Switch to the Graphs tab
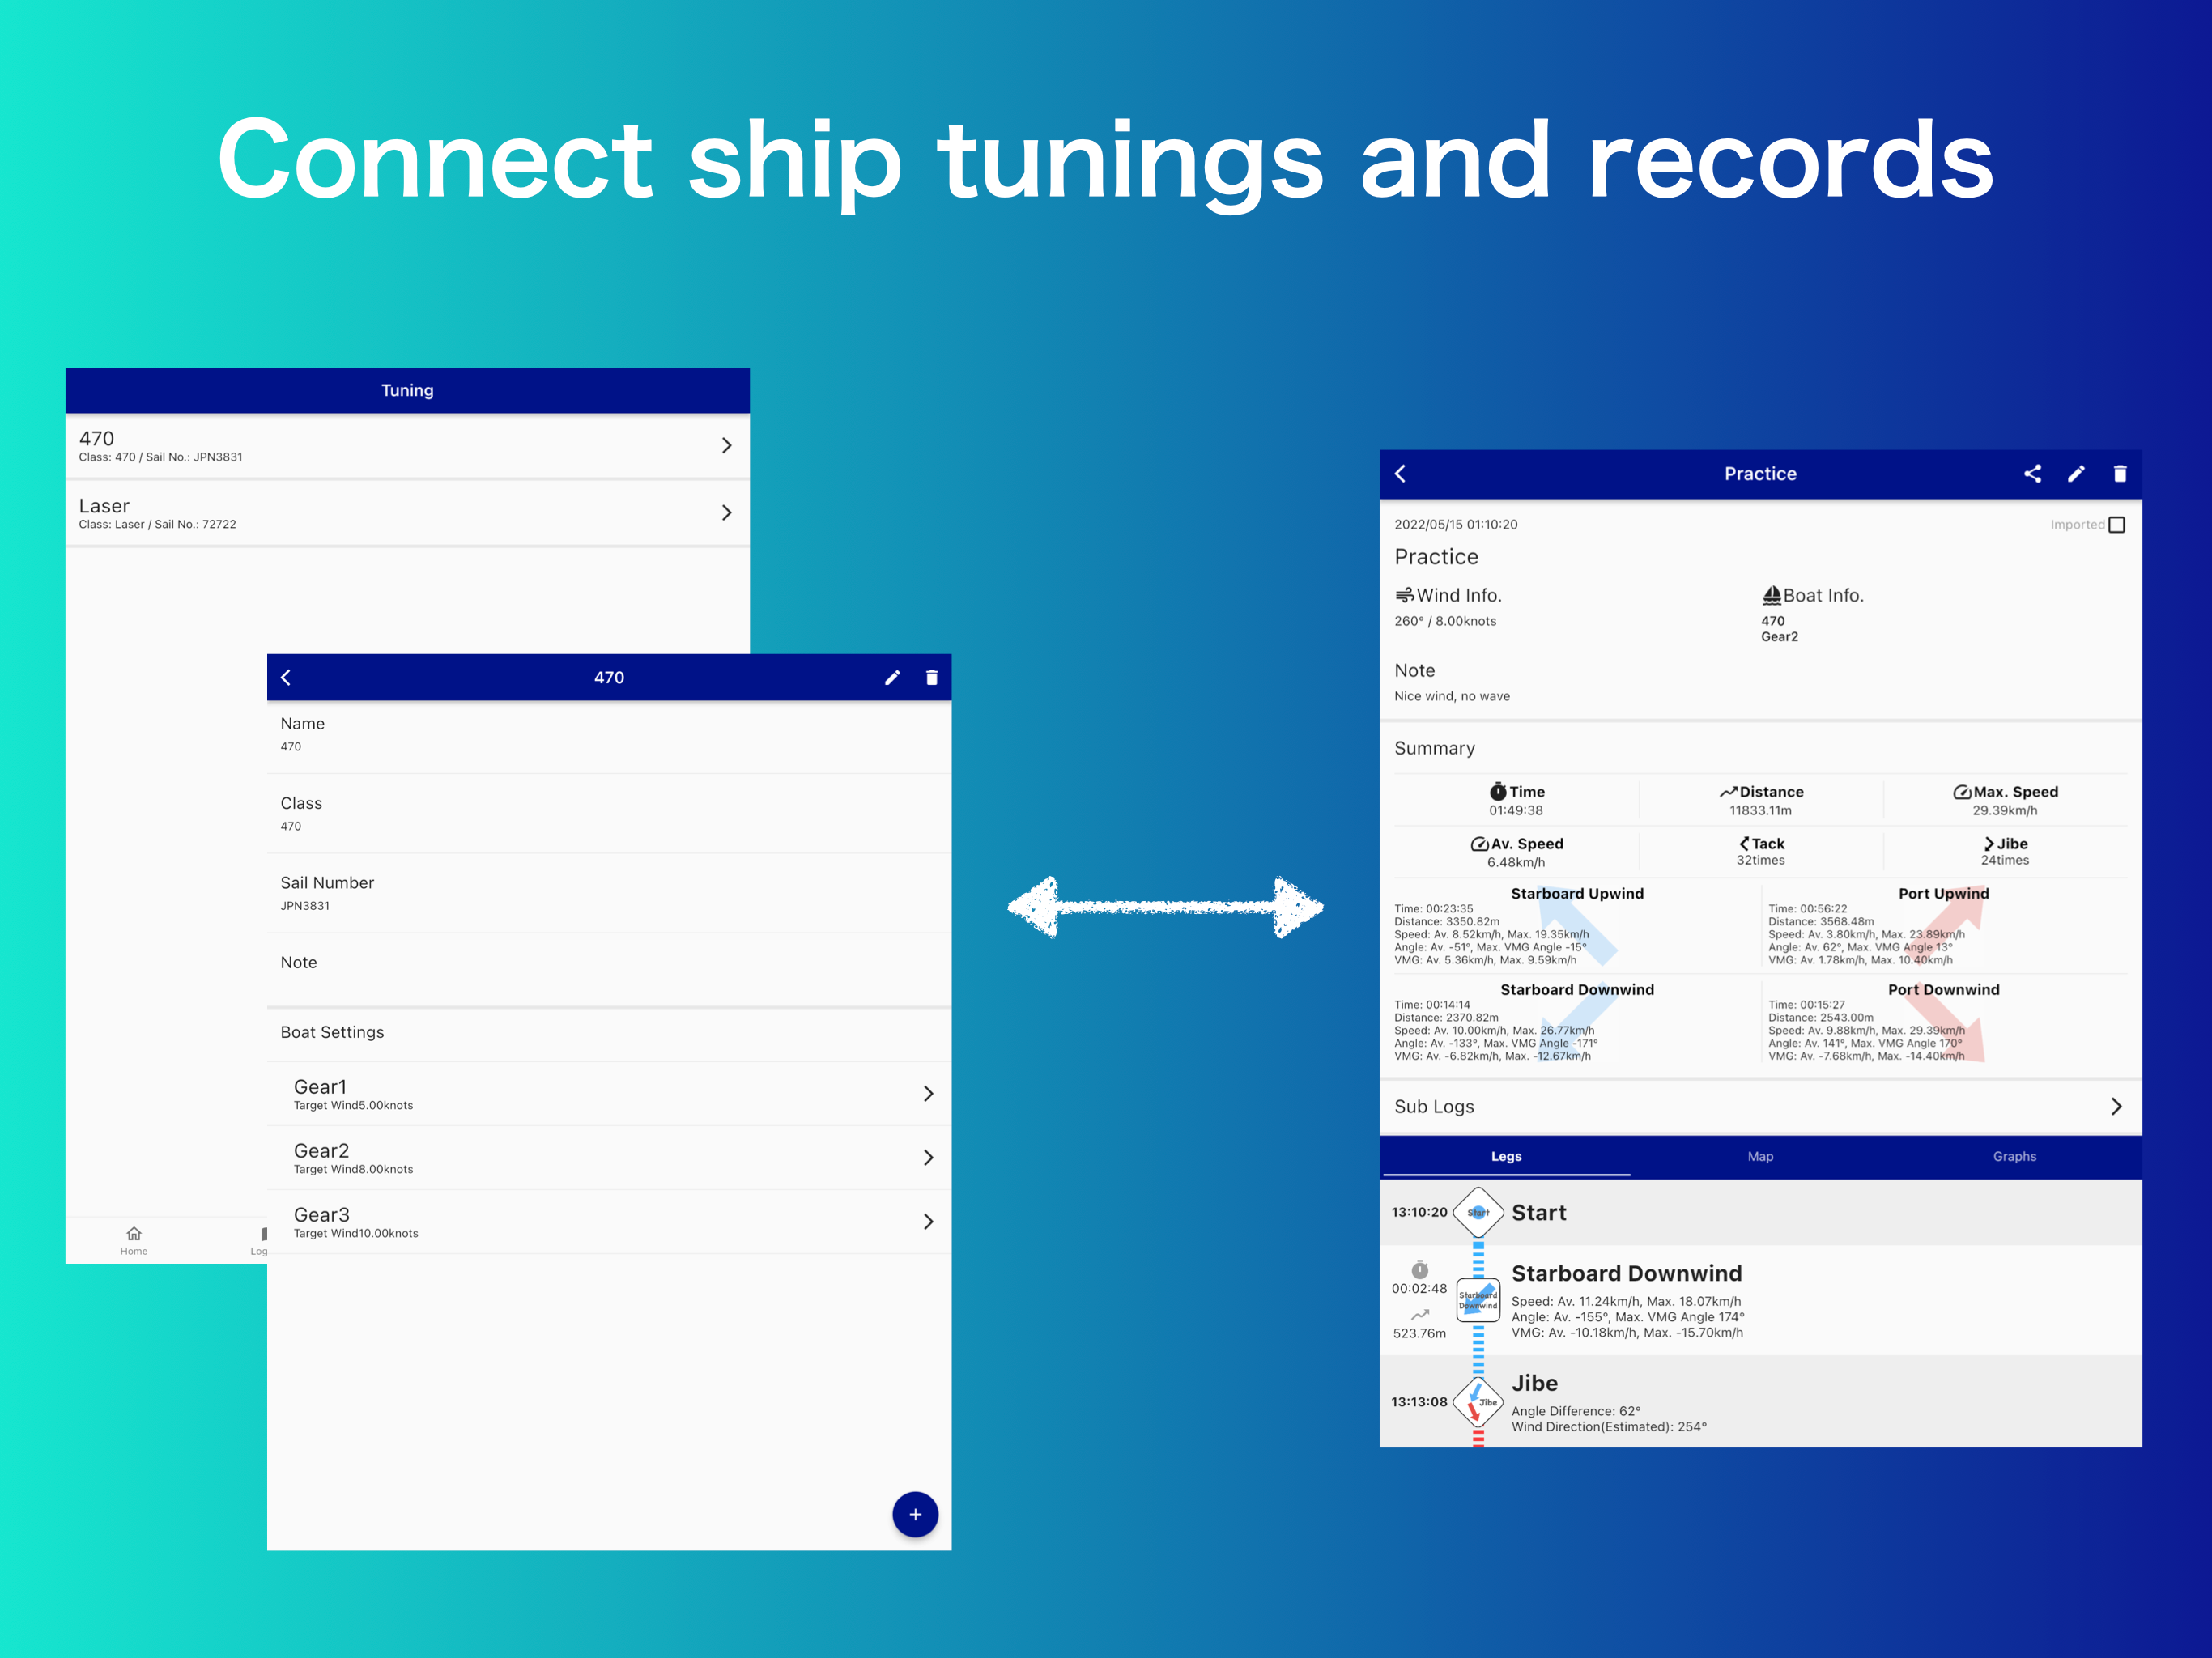 2014,1157
